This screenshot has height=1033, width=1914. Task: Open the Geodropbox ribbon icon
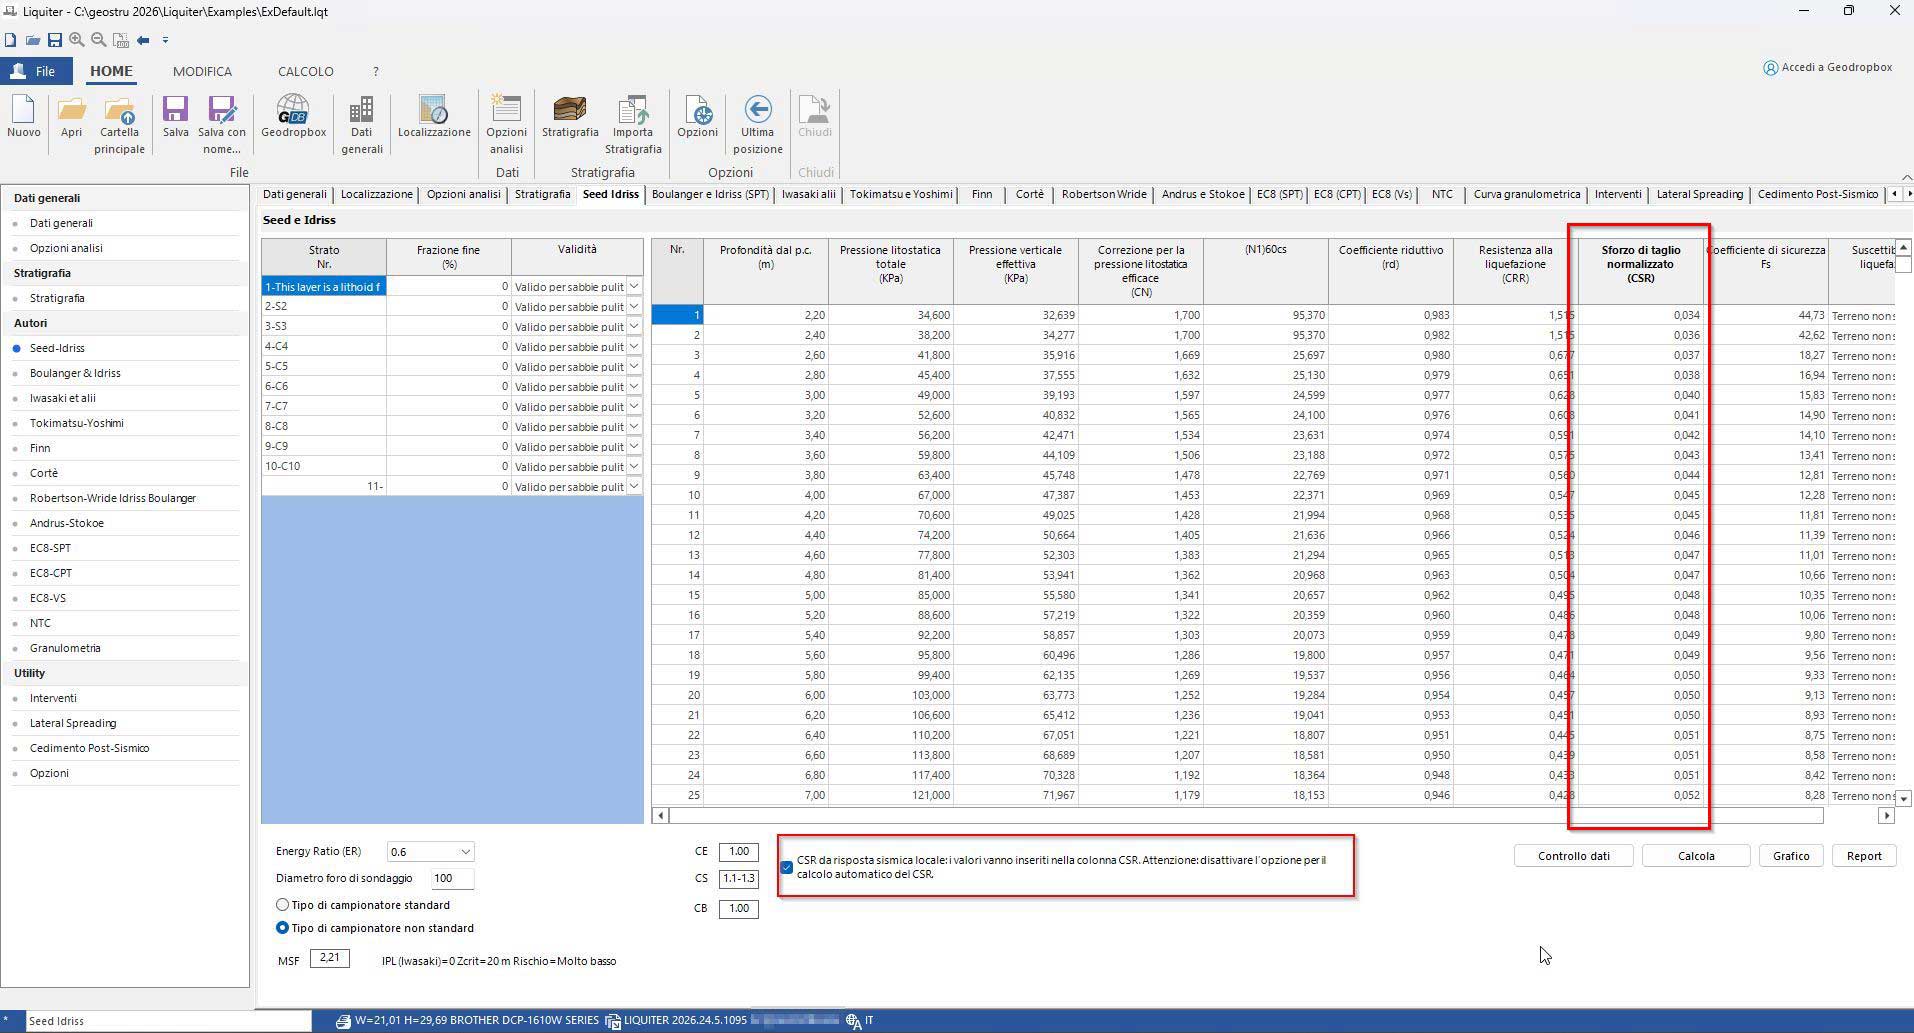[x=293, y=110]
